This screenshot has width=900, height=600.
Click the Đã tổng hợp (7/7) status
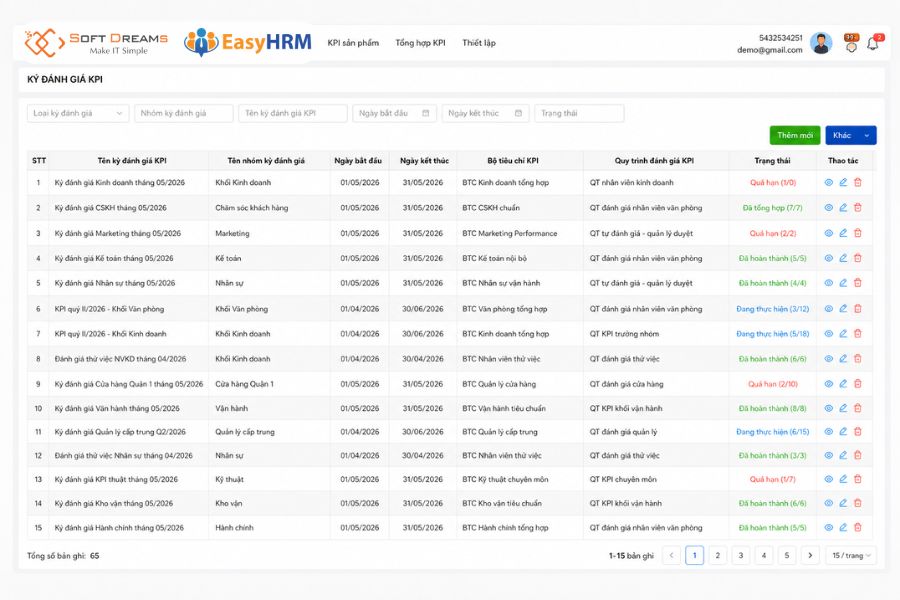[773, 208]
